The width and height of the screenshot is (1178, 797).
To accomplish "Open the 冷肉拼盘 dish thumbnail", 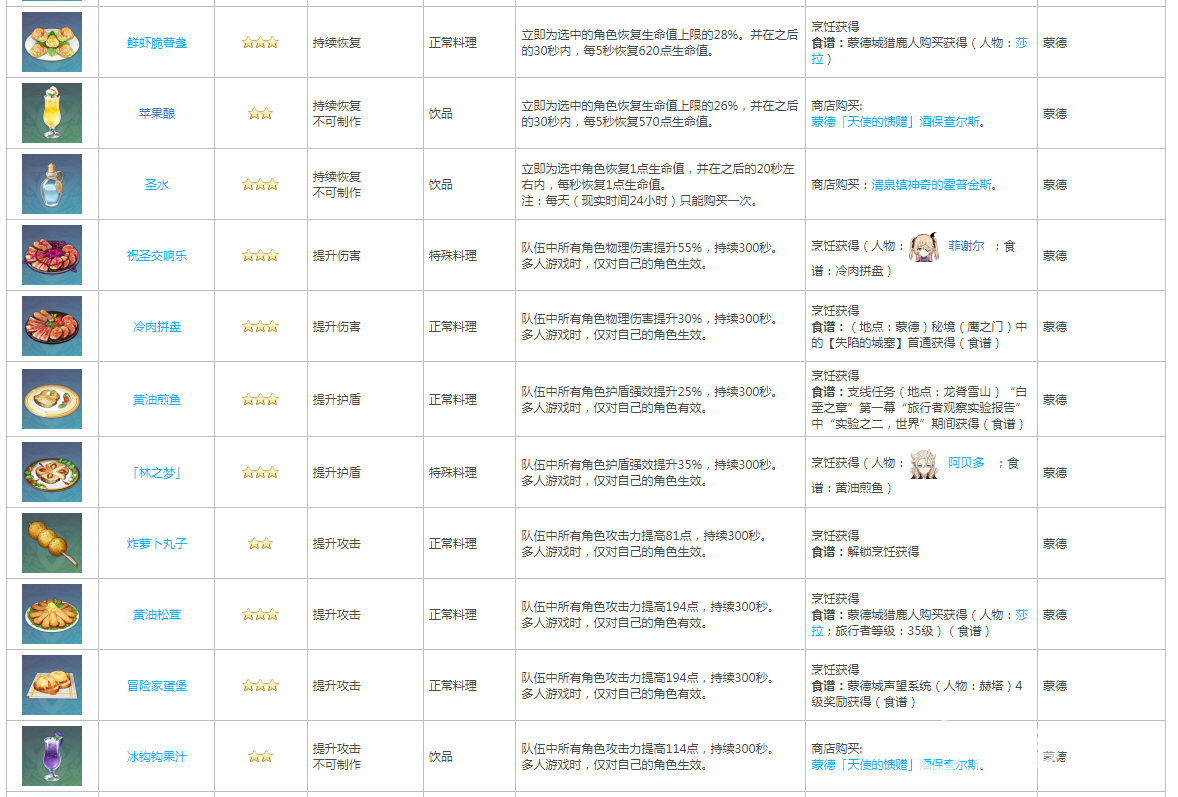I will pos(52,326).
